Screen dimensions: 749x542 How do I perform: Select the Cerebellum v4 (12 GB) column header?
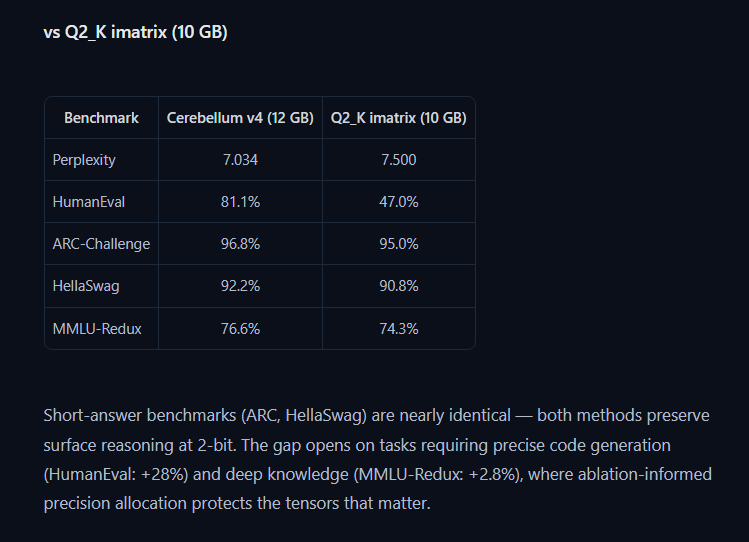coord(240,118)
